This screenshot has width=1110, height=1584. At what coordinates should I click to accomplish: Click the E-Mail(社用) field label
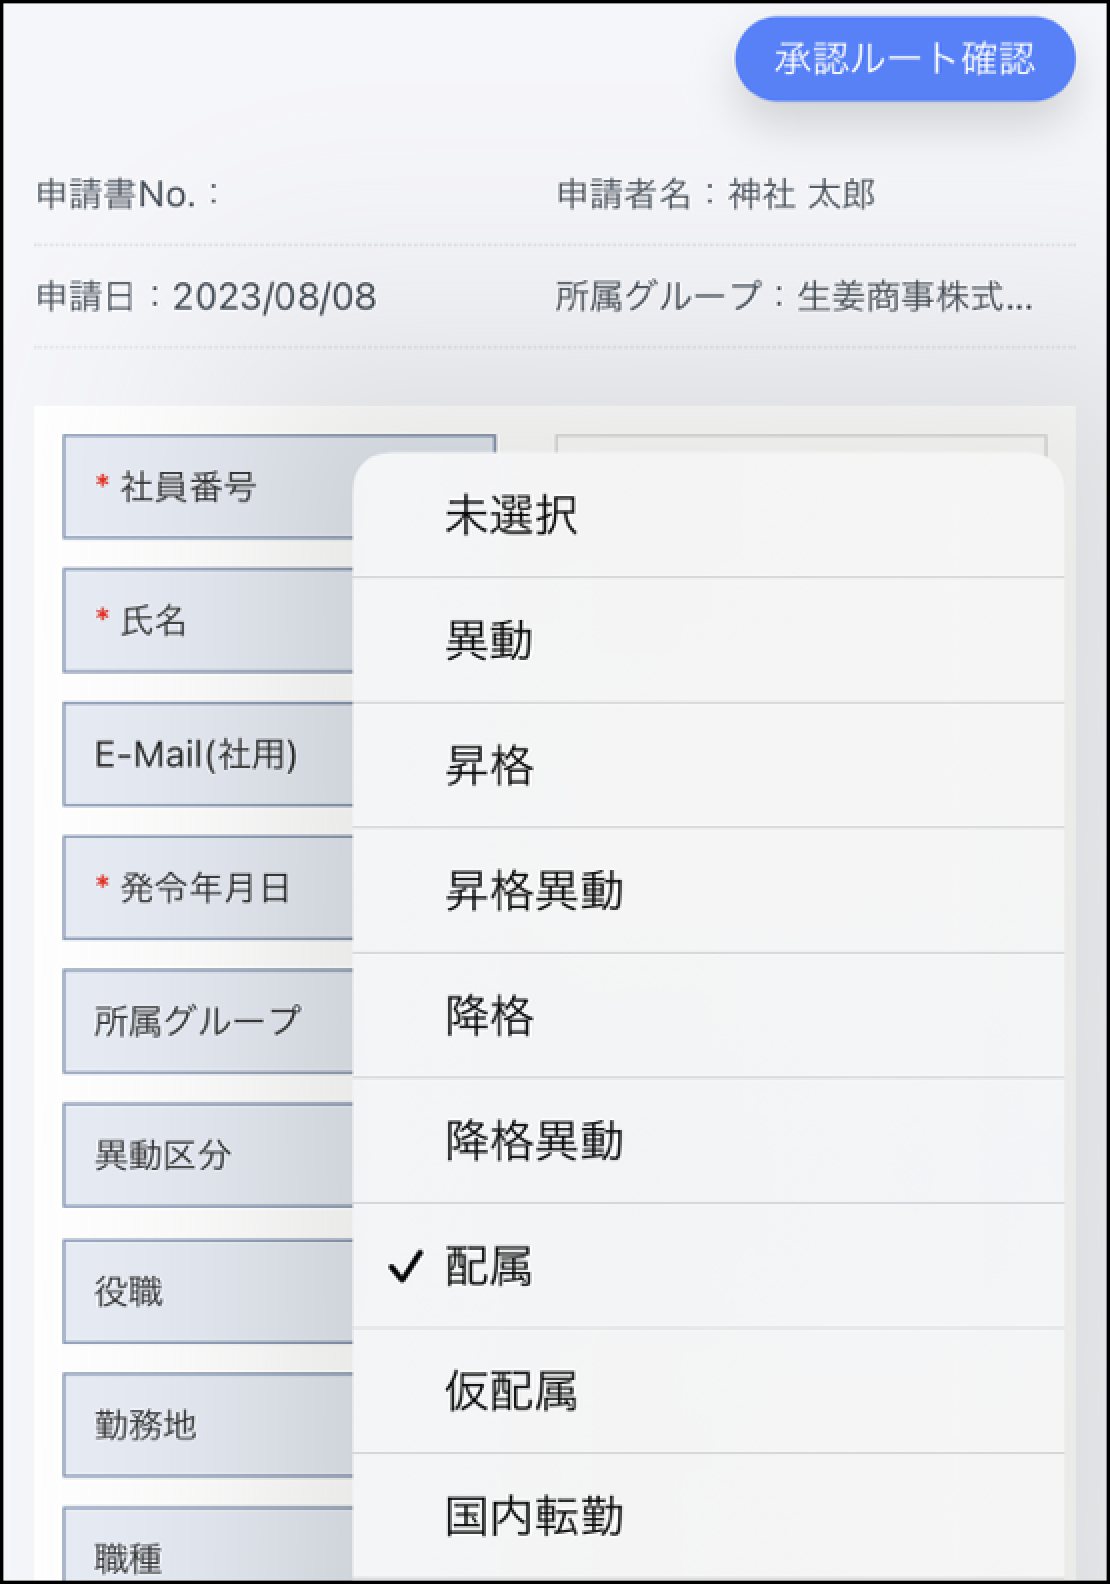coord(196,754)
